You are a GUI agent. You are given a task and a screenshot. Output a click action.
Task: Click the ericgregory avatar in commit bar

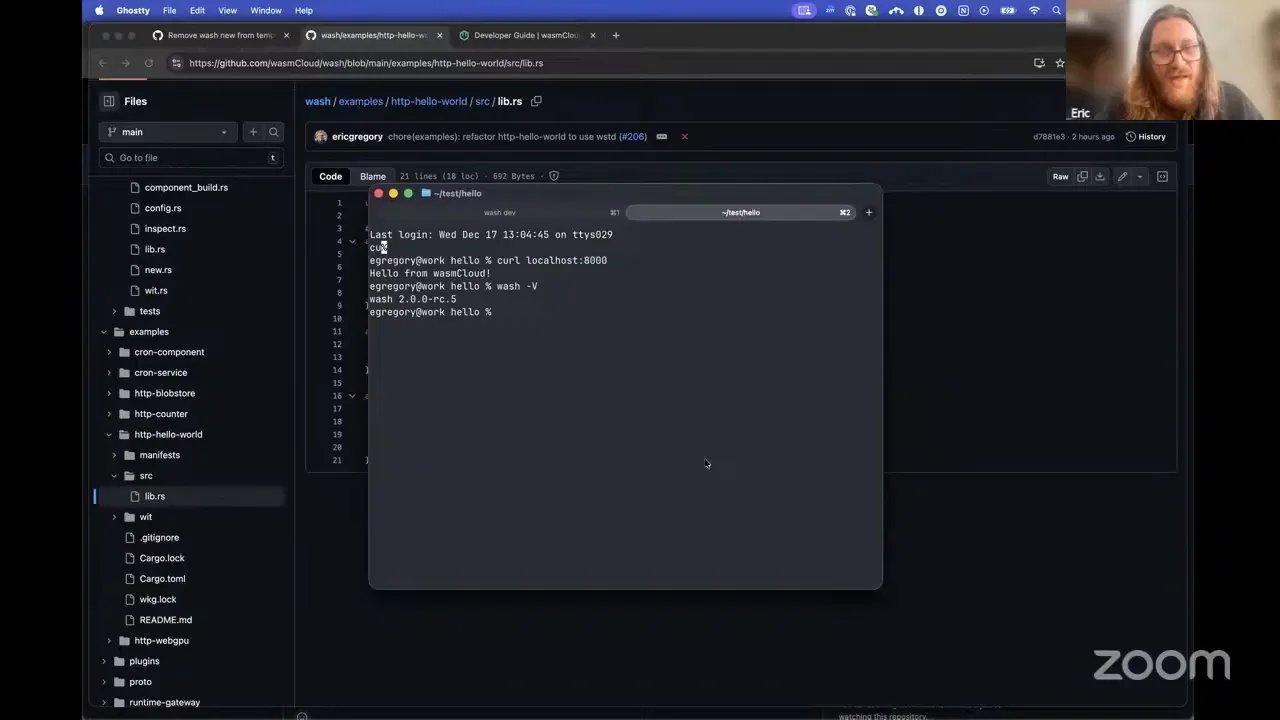pyautogui.click(x=320, y=137)
